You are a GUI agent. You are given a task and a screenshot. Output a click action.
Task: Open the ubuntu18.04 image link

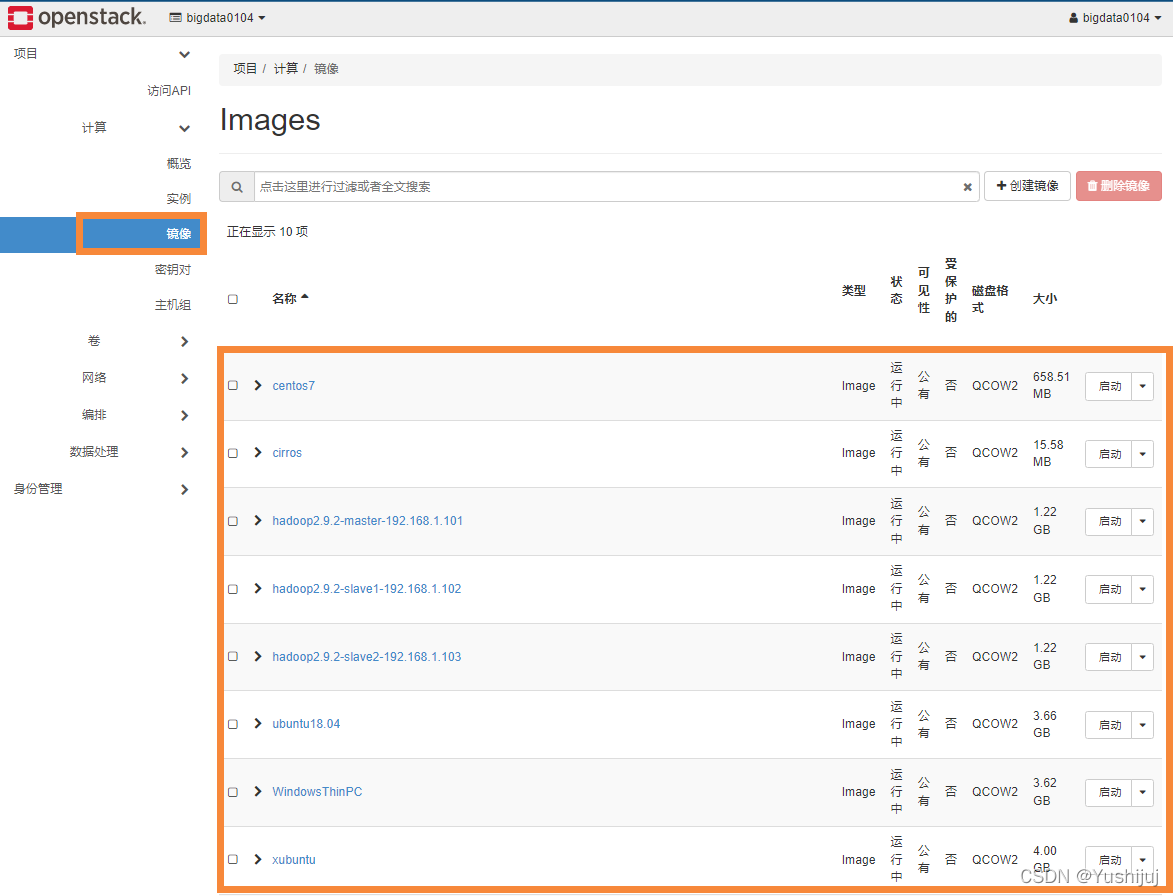click(x=306, y=724)
